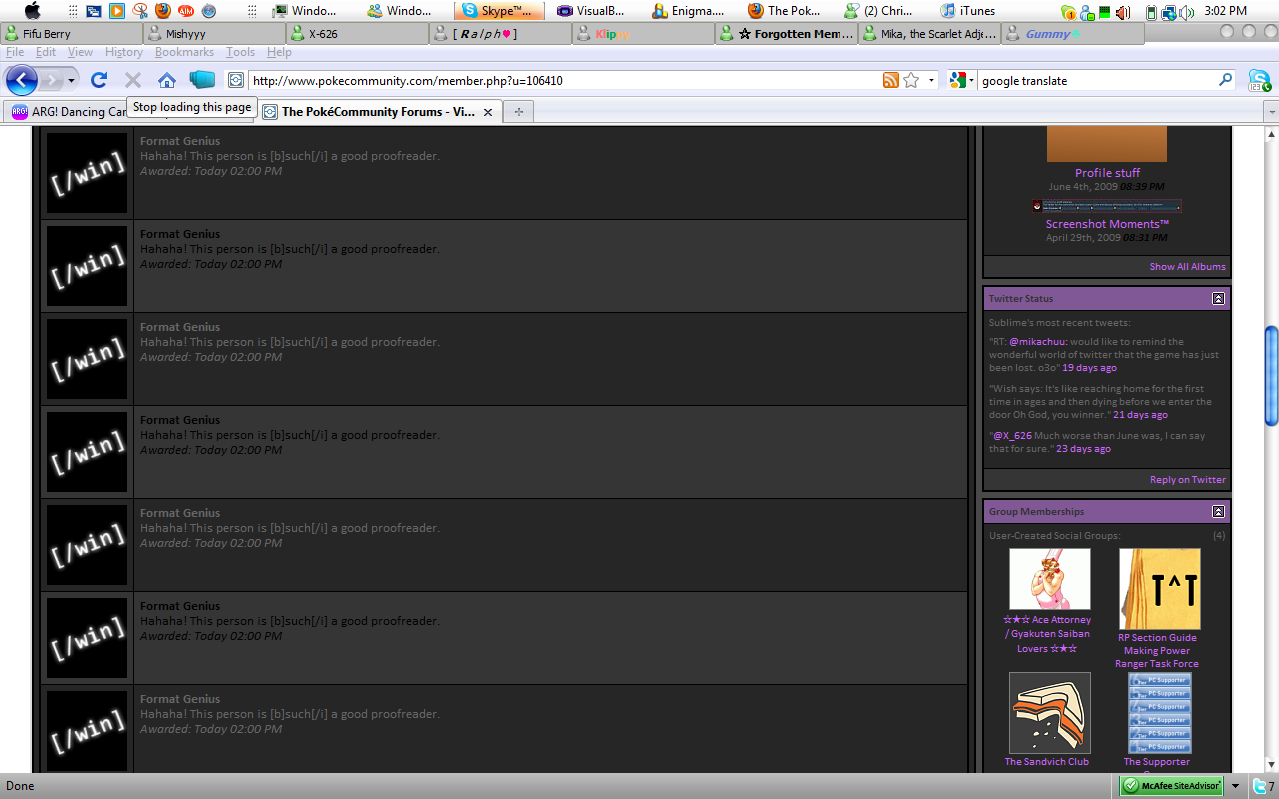Open a new tab with plus button
The height and width of the screenshot is (799, 1279).
pyautogui.click(x=518, y=112)
